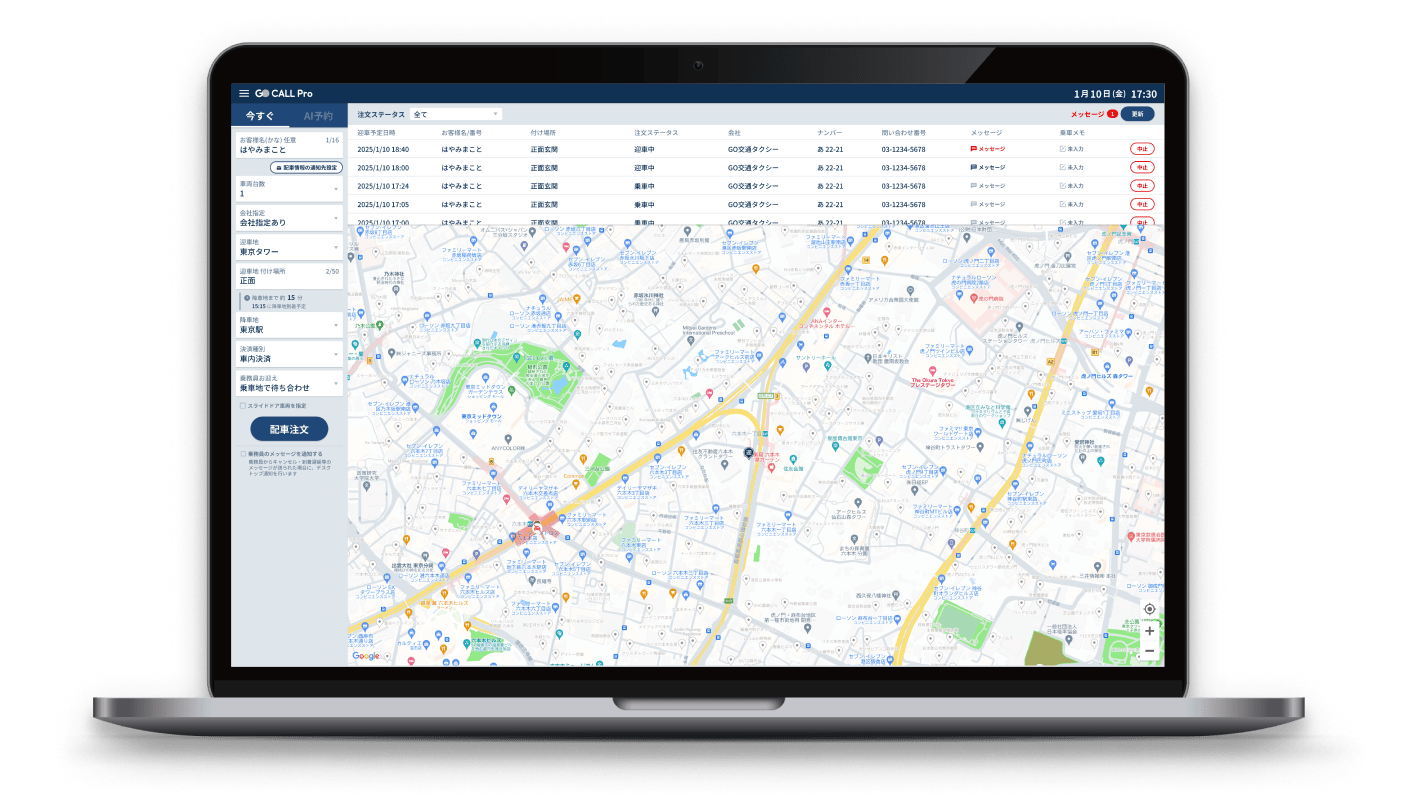The width and height of the screenshot is (1418, 806).
Task: Click ナンバー column header
Action: (x=830, y=132)
